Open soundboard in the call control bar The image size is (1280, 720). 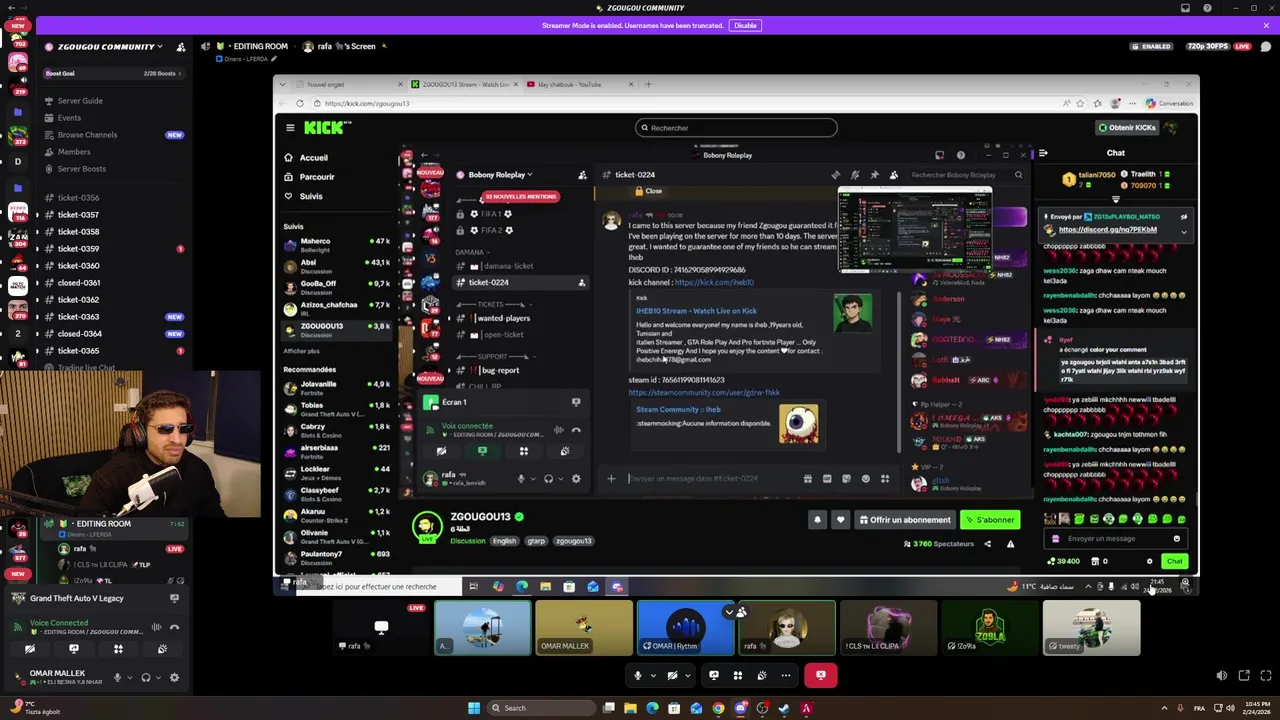click(x=762, y=675)
